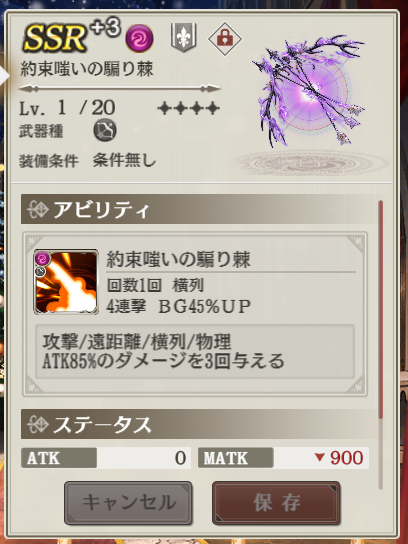
Task: Click the ornament icon beside アビリティ
Action: (x=37, y=210)
